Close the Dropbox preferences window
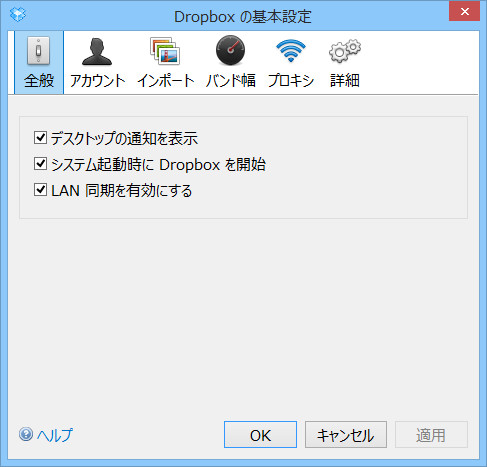The height and width of the screenshot is (467, 487). (464, 11)
